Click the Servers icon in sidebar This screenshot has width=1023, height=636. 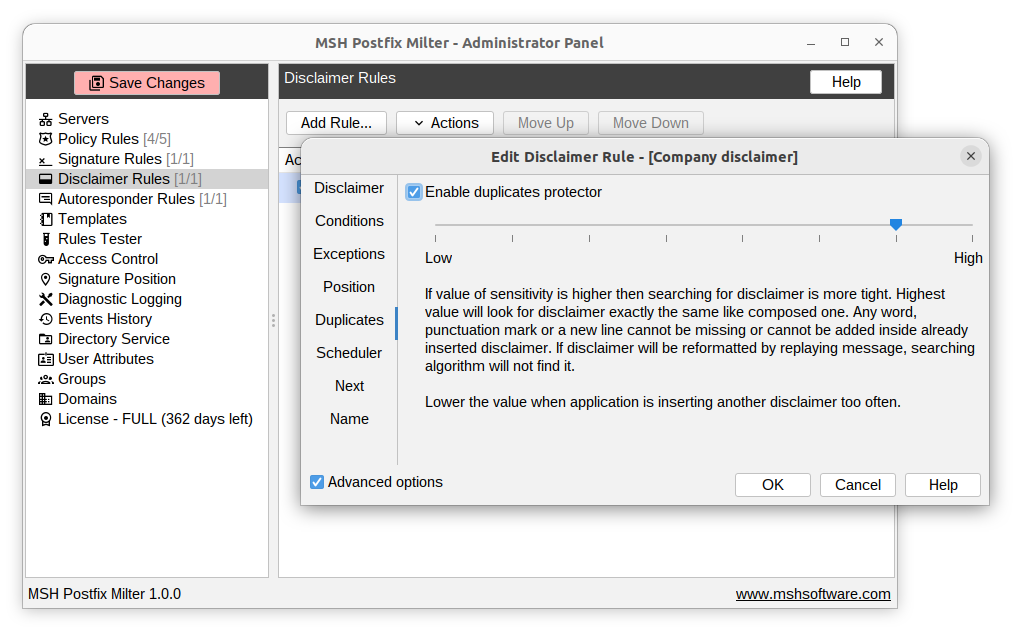(x=45, y=119)
